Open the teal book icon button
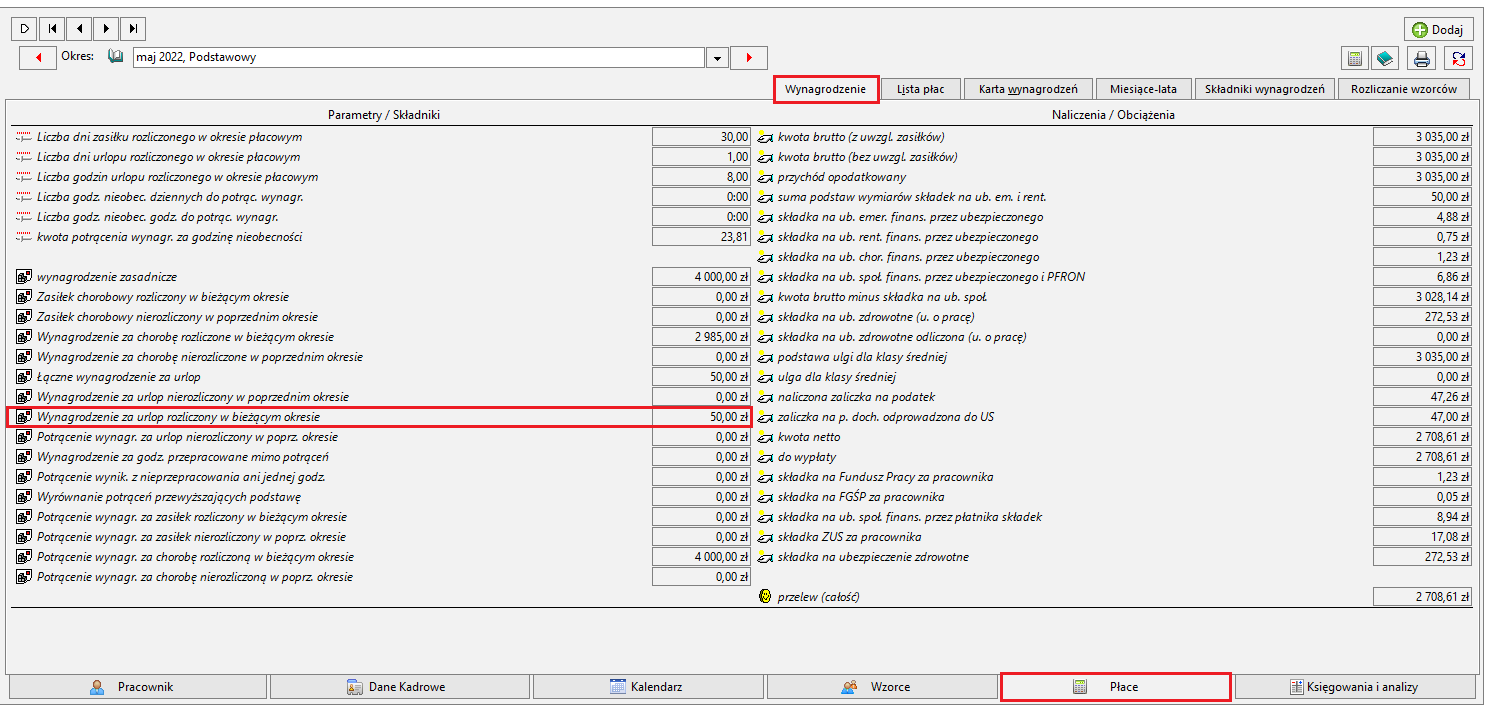The width and height of the screenshot is (1488, 709). (1384, 58)
